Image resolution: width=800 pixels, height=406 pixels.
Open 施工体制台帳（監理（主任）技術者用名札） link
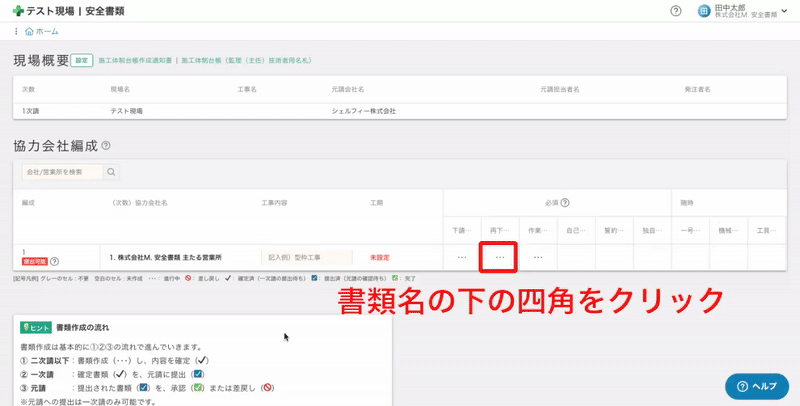pyautogui.click(x=246, y=60)
